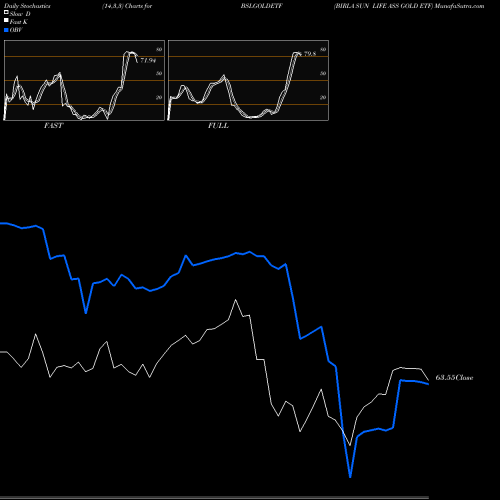Click the FULL stochastic chart thumbnail

point(248,80)
